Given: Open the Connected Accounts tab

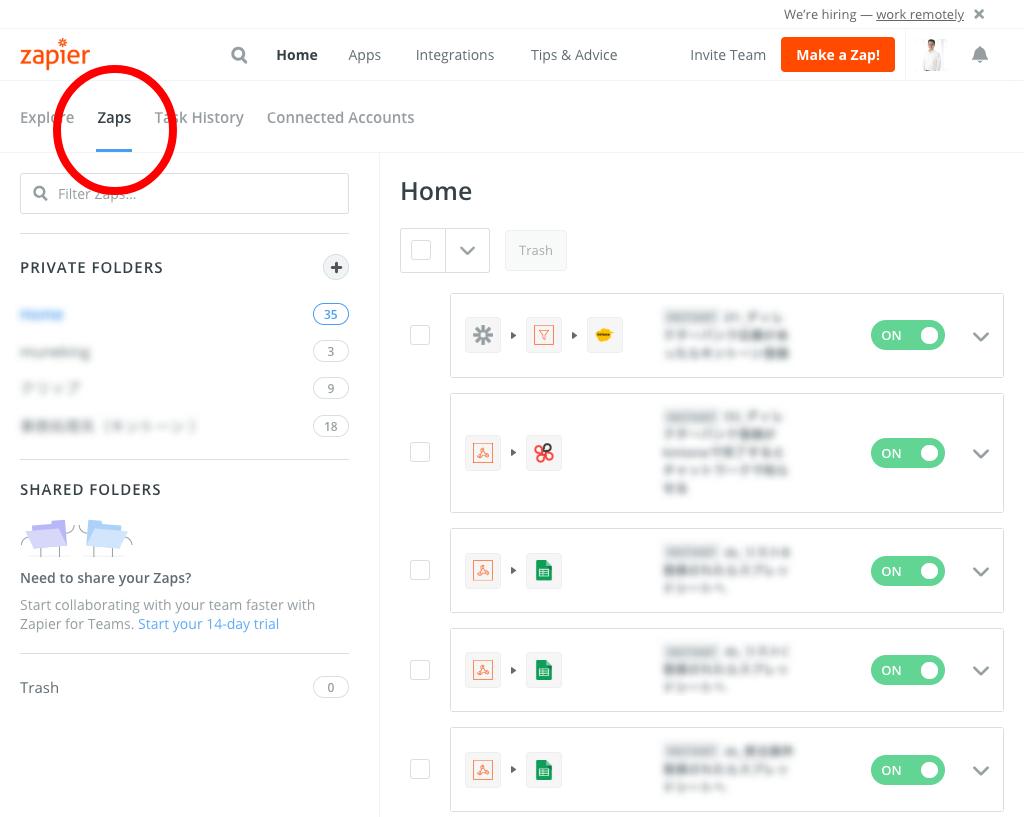Looking at the screenshot, I should click(341, 118).
